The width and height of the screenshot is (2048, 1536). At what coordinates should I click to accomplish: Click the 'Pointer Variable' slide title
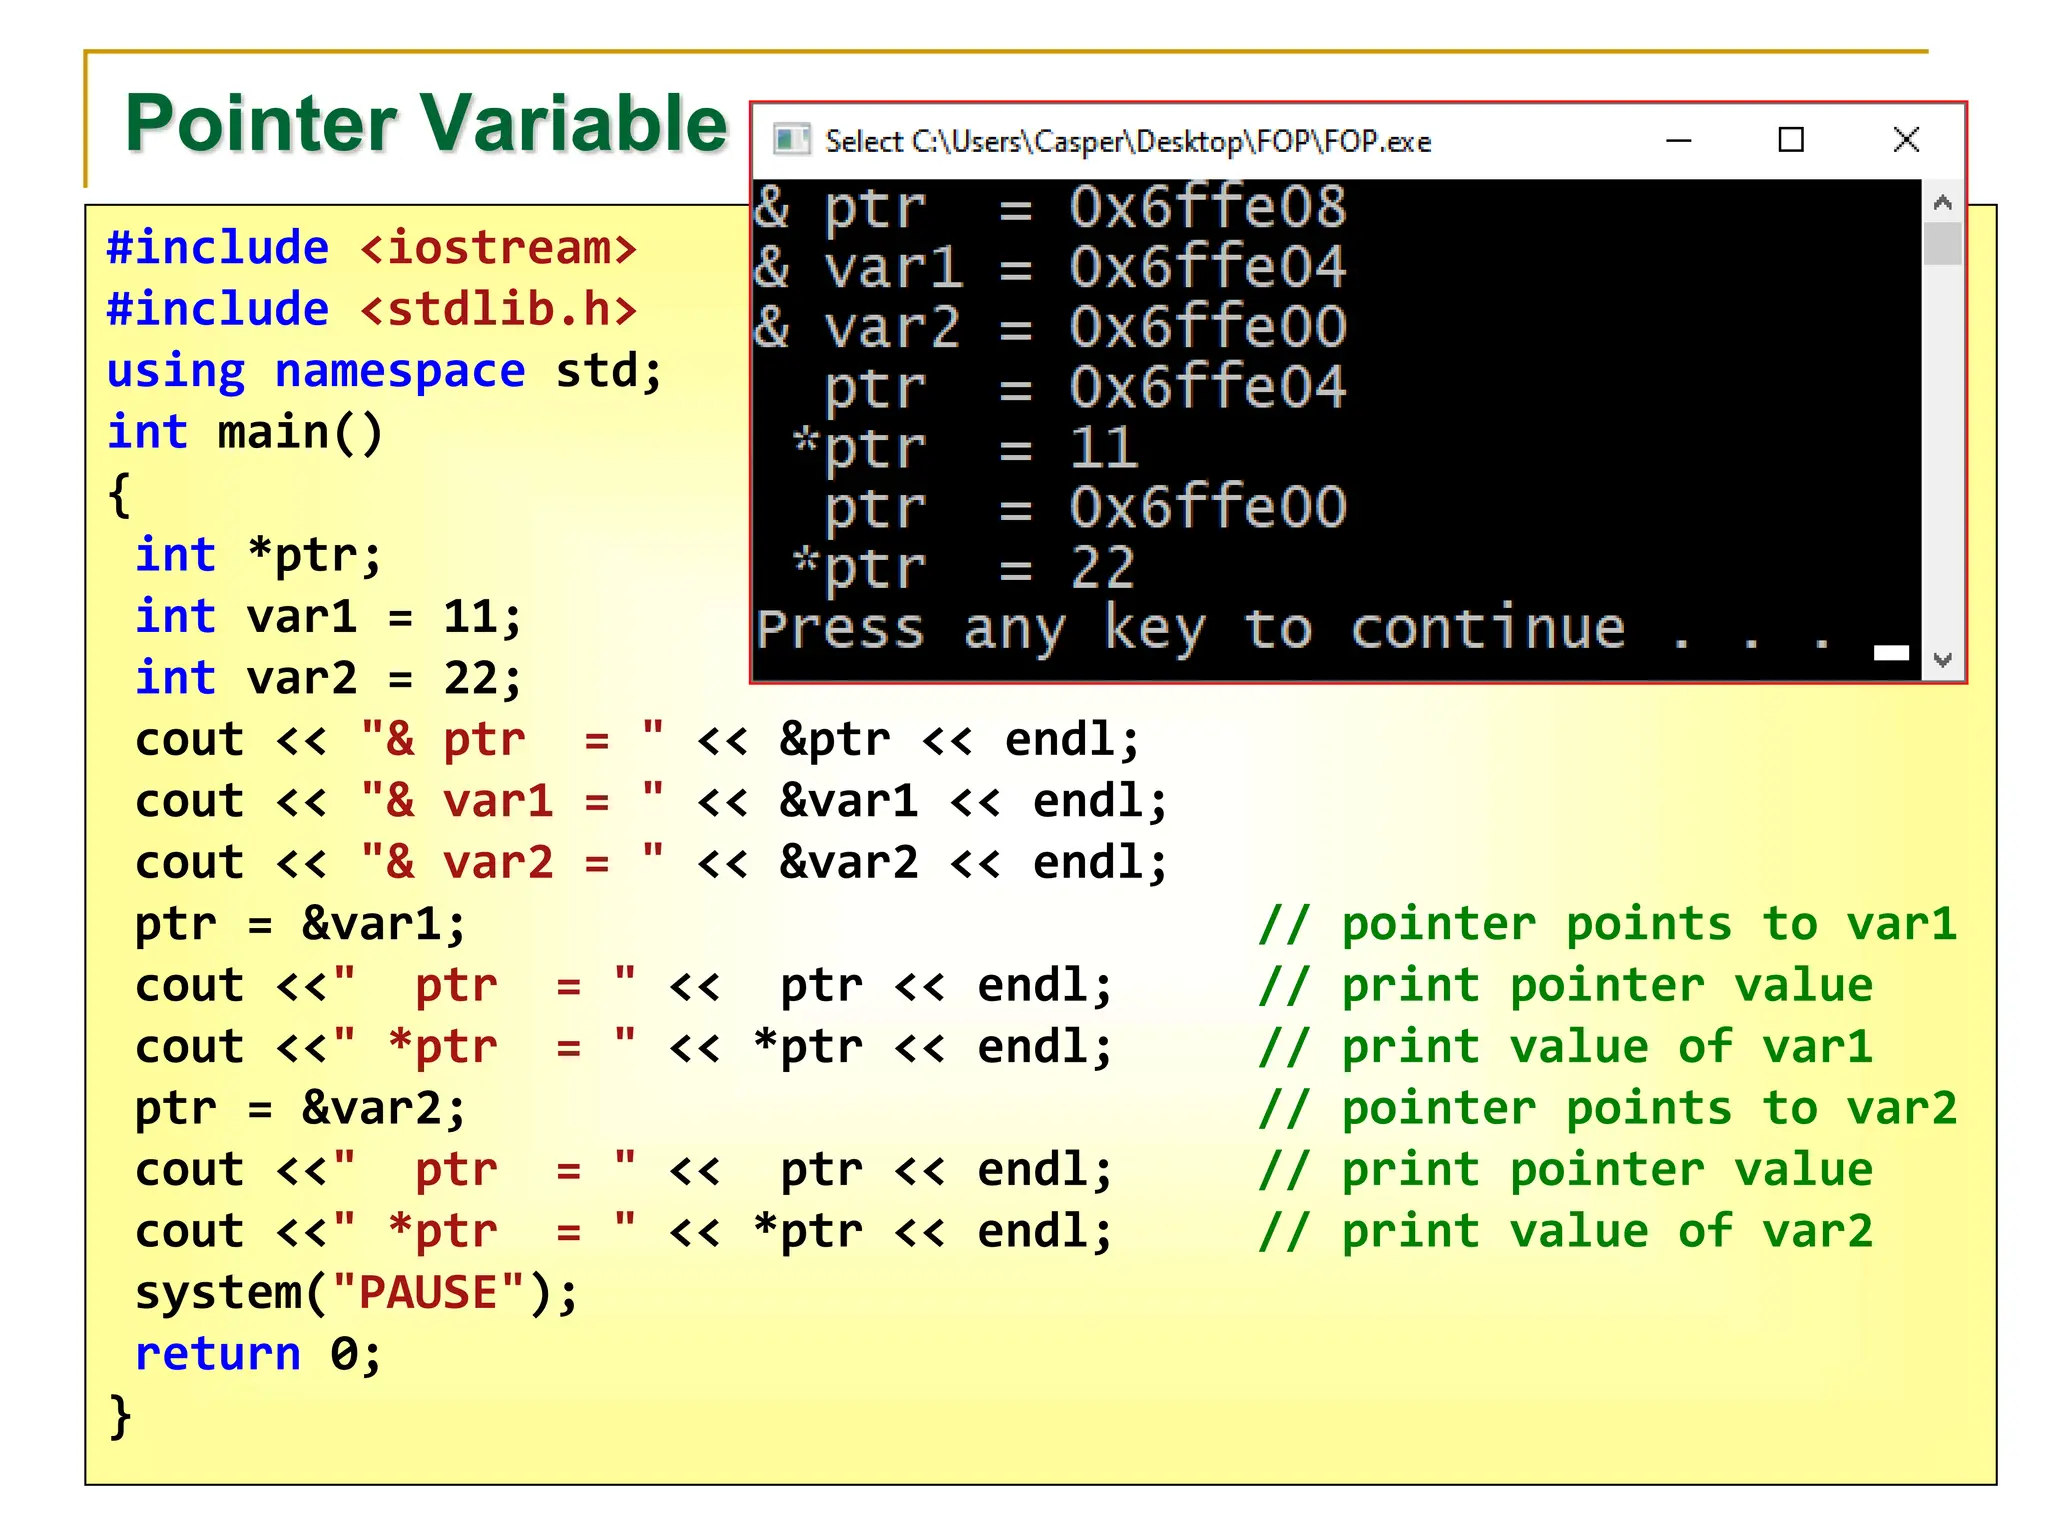click(x=426, y=123)
